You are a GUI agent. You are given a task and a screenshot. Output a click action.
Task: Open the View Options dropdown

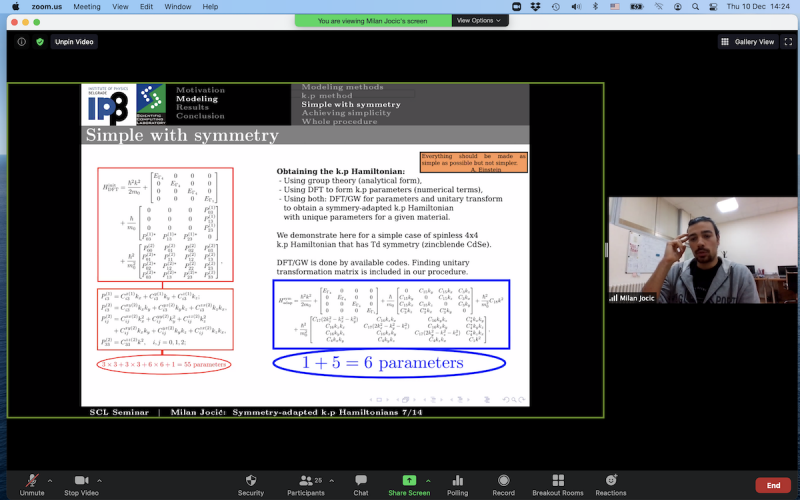[x=480, y=20]
